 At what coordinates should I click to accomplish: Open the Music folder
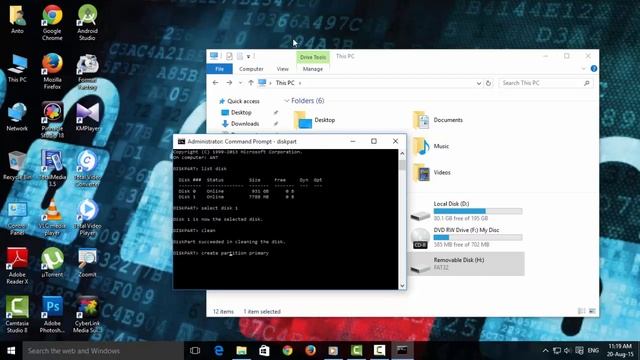tap(431, 146)
